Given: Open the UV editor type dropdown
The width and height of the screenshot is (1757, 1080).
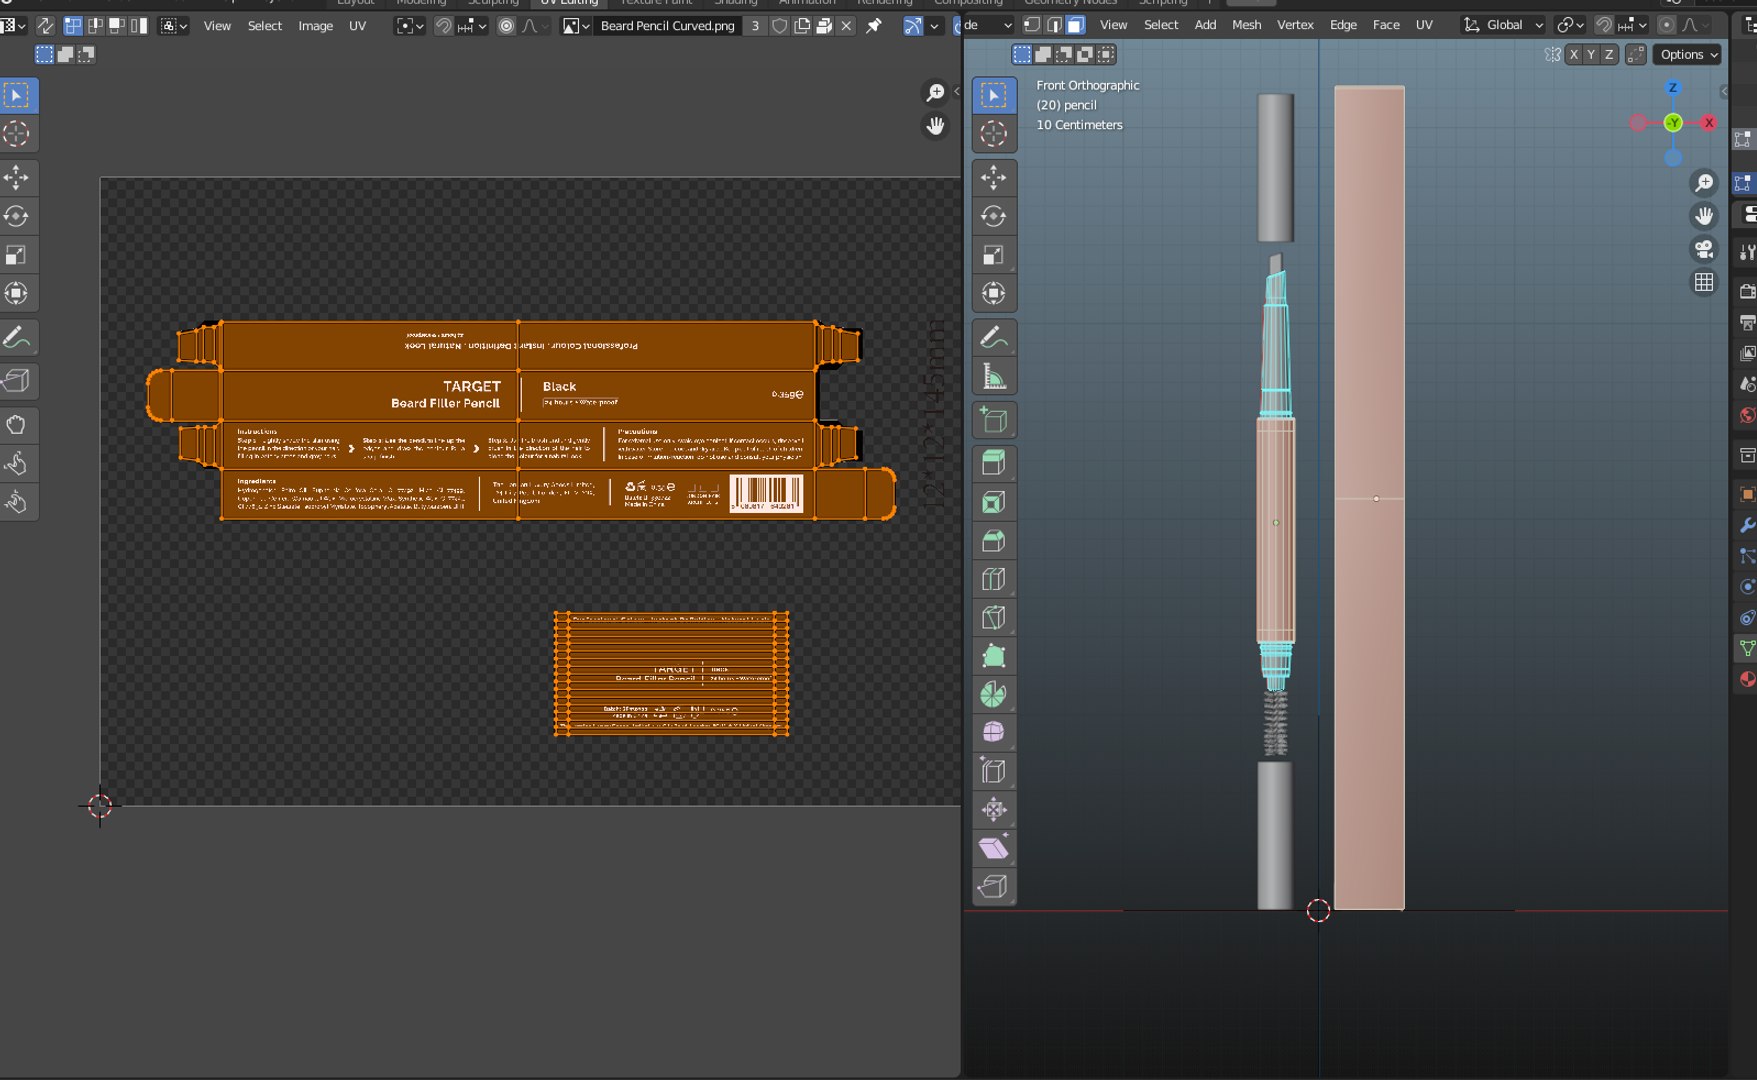Looking at the screenshot, I should [12, 26].
